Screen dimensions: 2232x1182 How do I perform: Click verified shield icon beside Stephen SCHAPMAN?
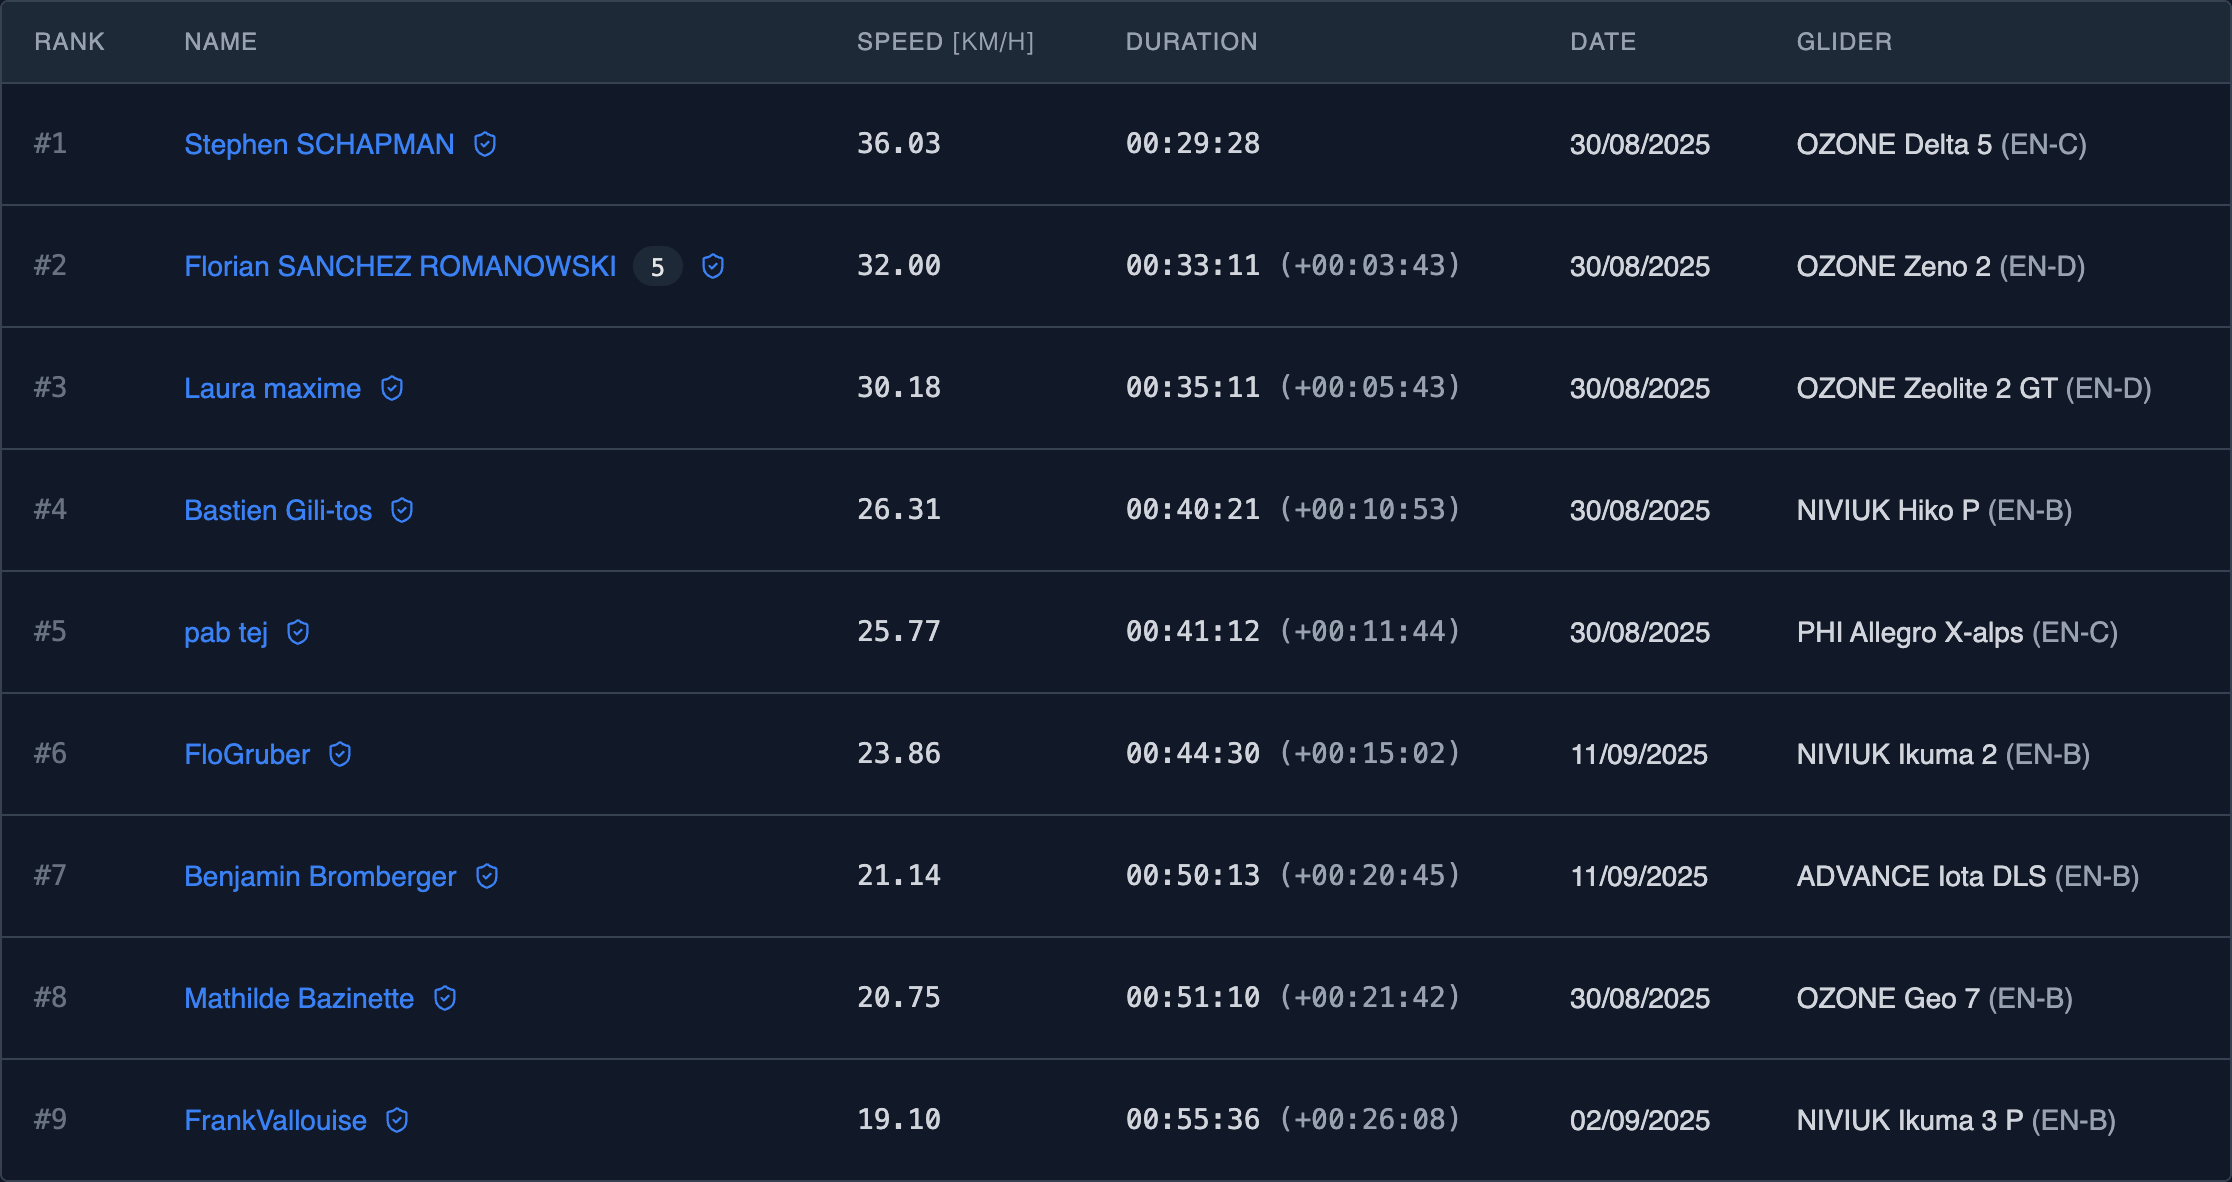(485, 144)
